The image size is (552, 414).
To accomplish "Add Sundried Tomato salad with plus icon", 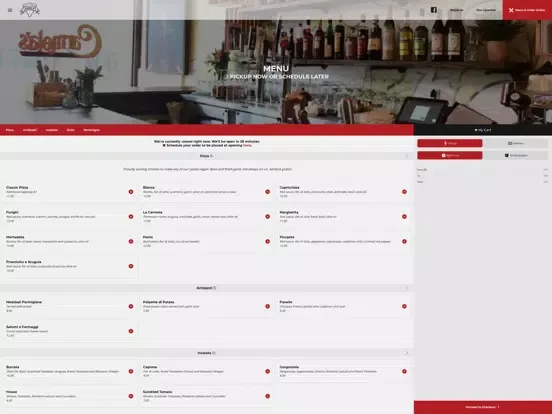I will click(x=268, y=396).
